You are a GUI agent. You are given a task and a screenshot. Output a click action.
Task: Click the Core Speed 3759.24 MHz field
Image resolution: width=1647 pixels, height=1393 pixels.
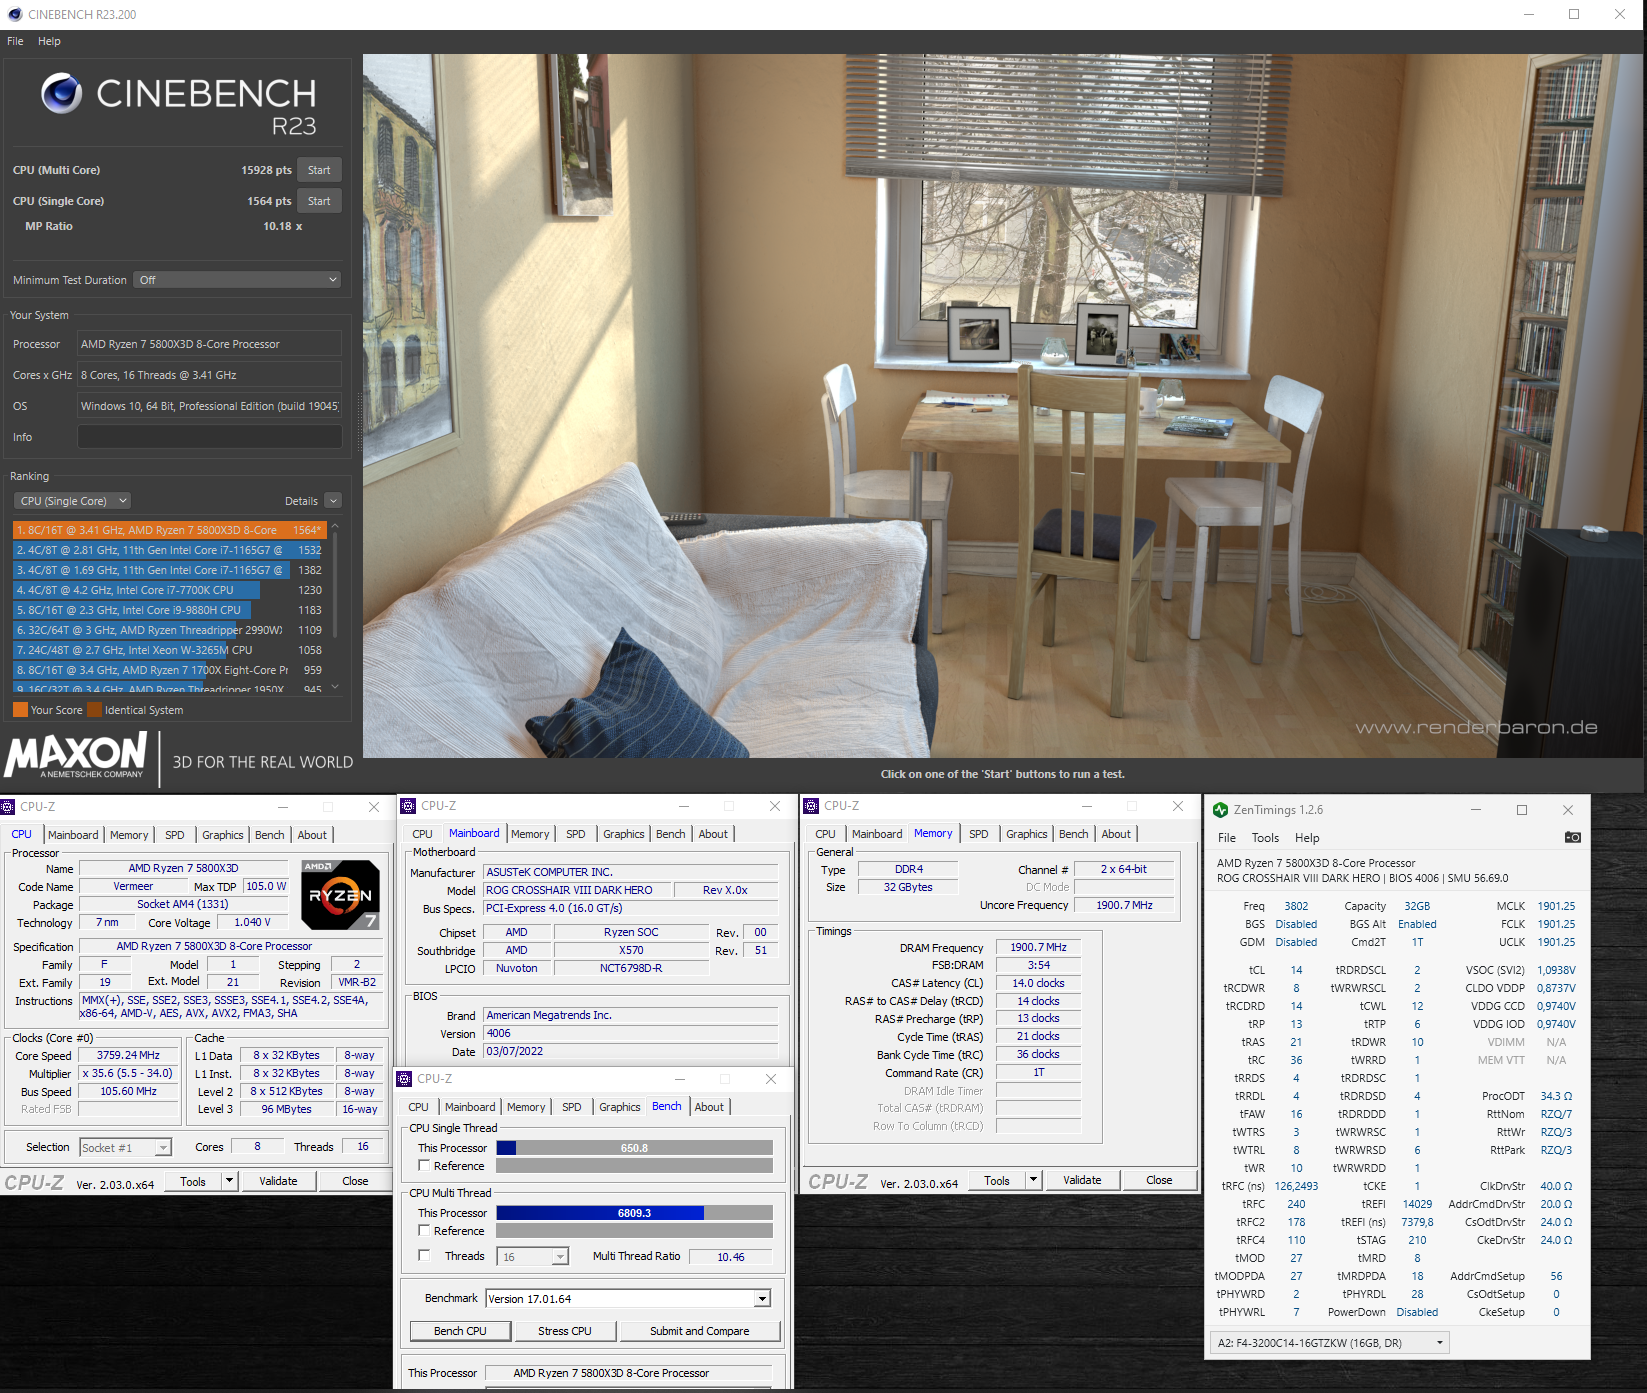tap(128, 1055)
